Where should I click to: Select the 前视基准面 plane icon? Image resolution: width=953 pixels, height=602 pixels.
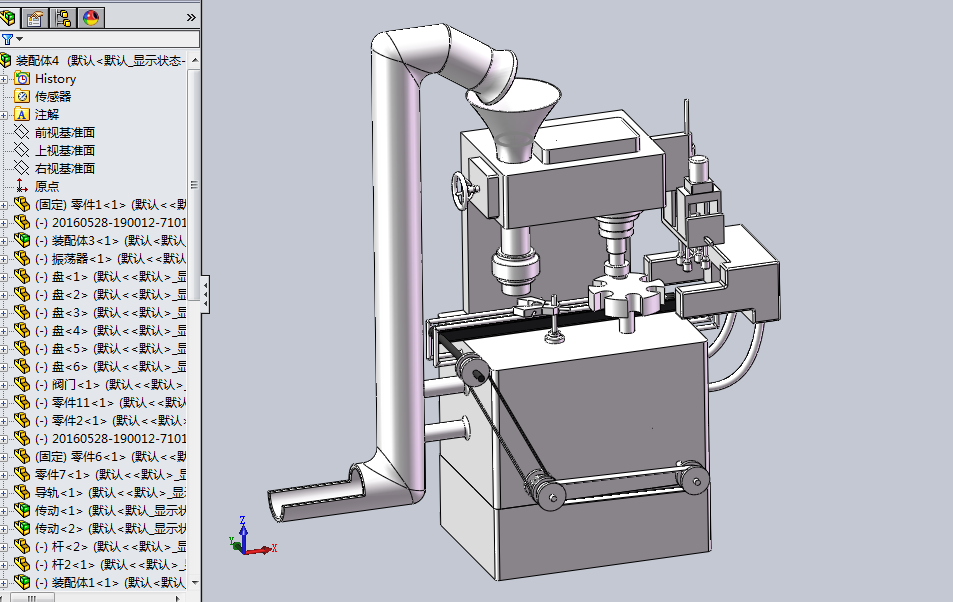tap(22, 133)
